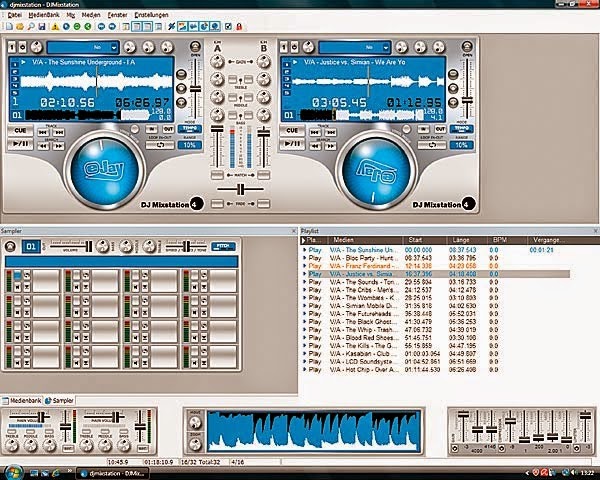Click the CUE button on deck A
This screenshot has width=600, height=480.
pos(20,131)
